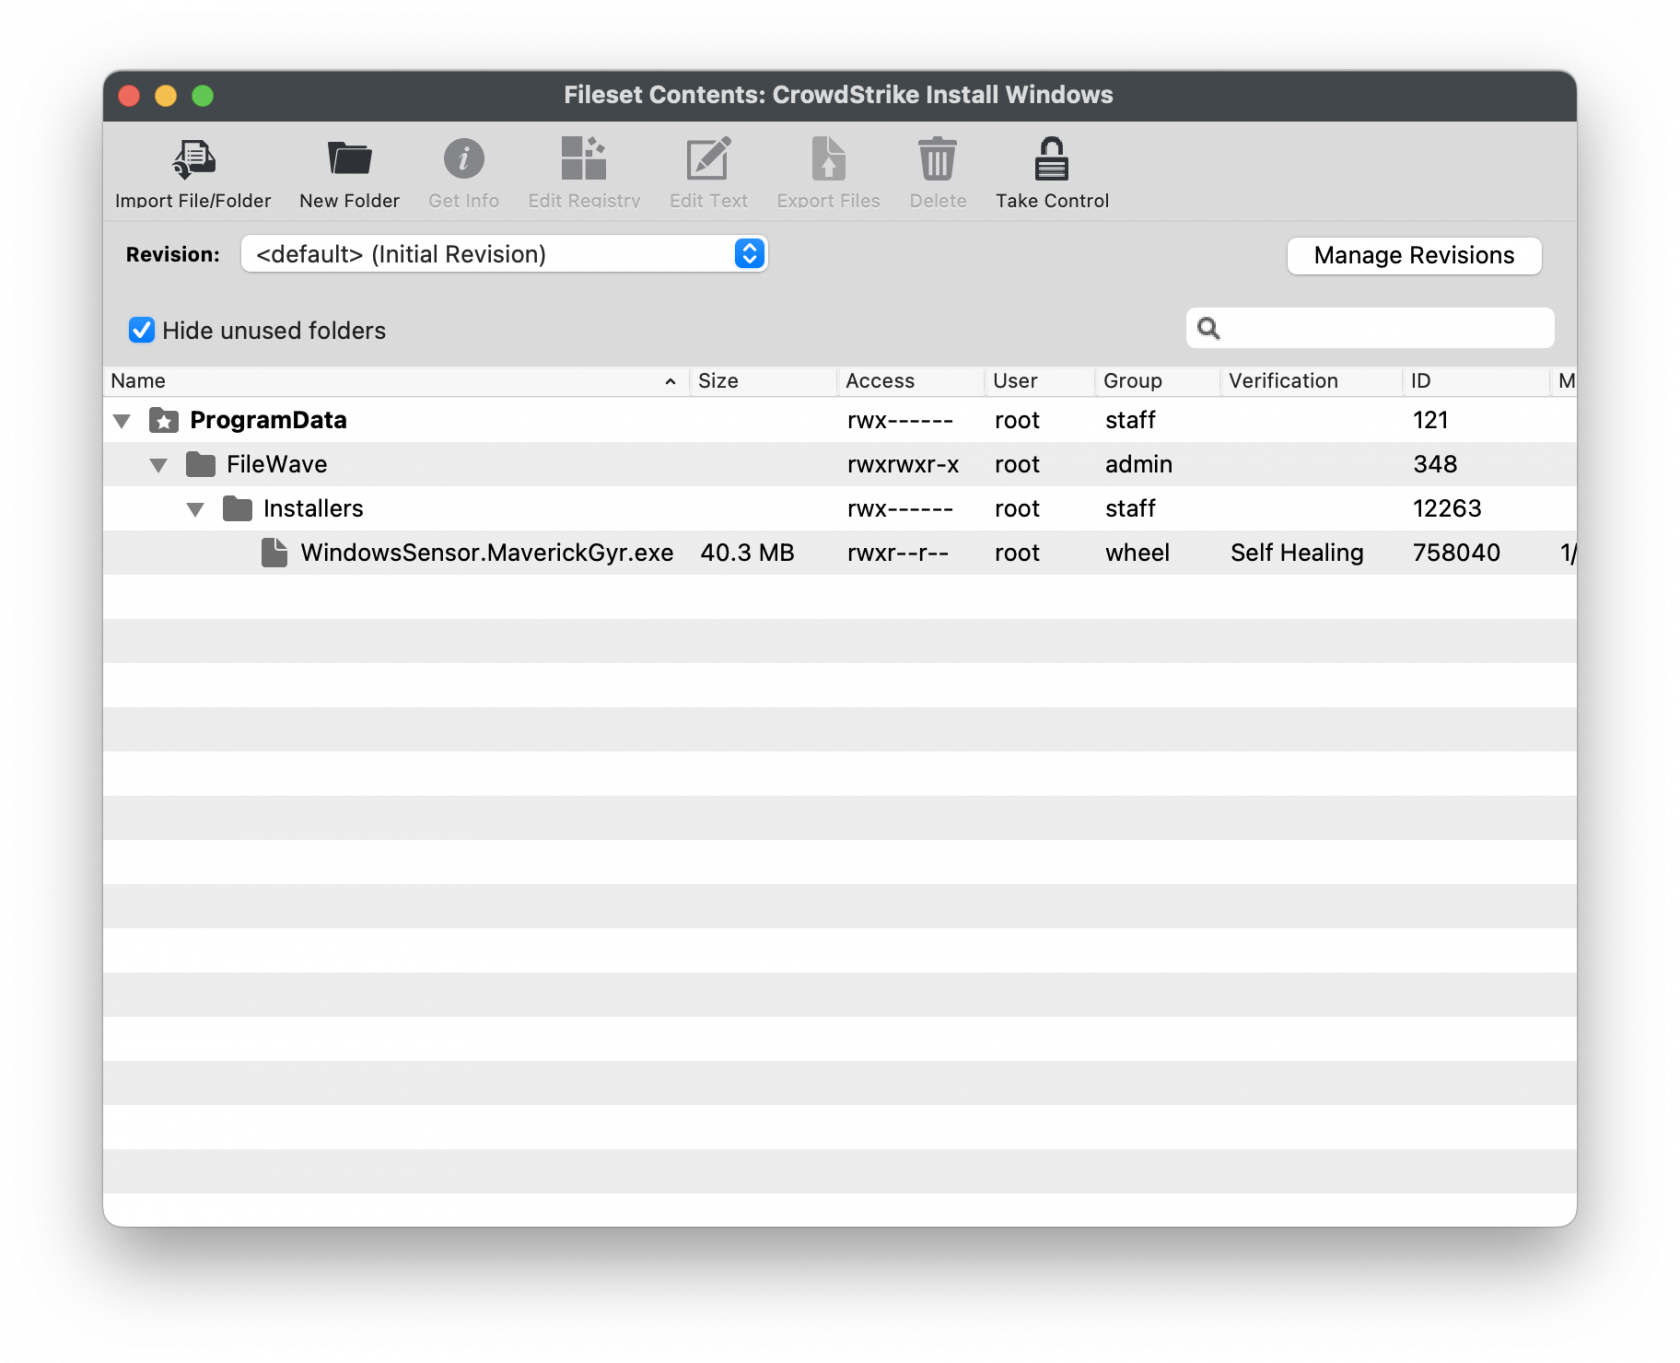Click the Delete trash icon
This screenshot has width=1680, height=1363.
click(937, 159)
